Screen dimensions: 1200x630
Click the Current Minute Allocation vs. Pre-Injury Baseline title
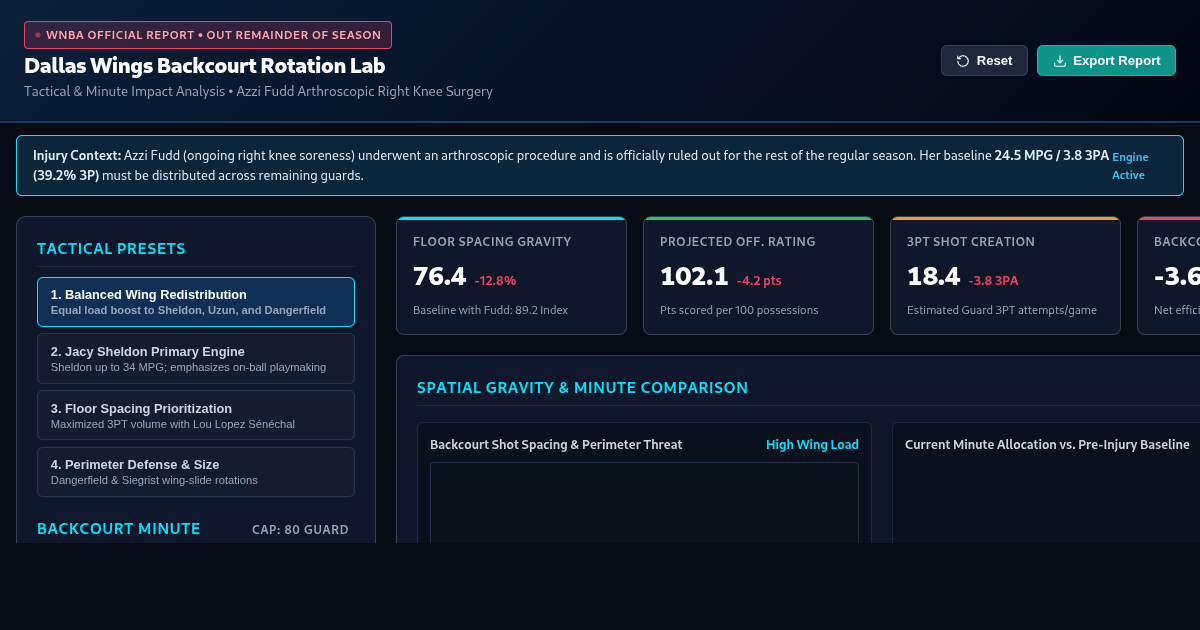(x=1047, y=444)
